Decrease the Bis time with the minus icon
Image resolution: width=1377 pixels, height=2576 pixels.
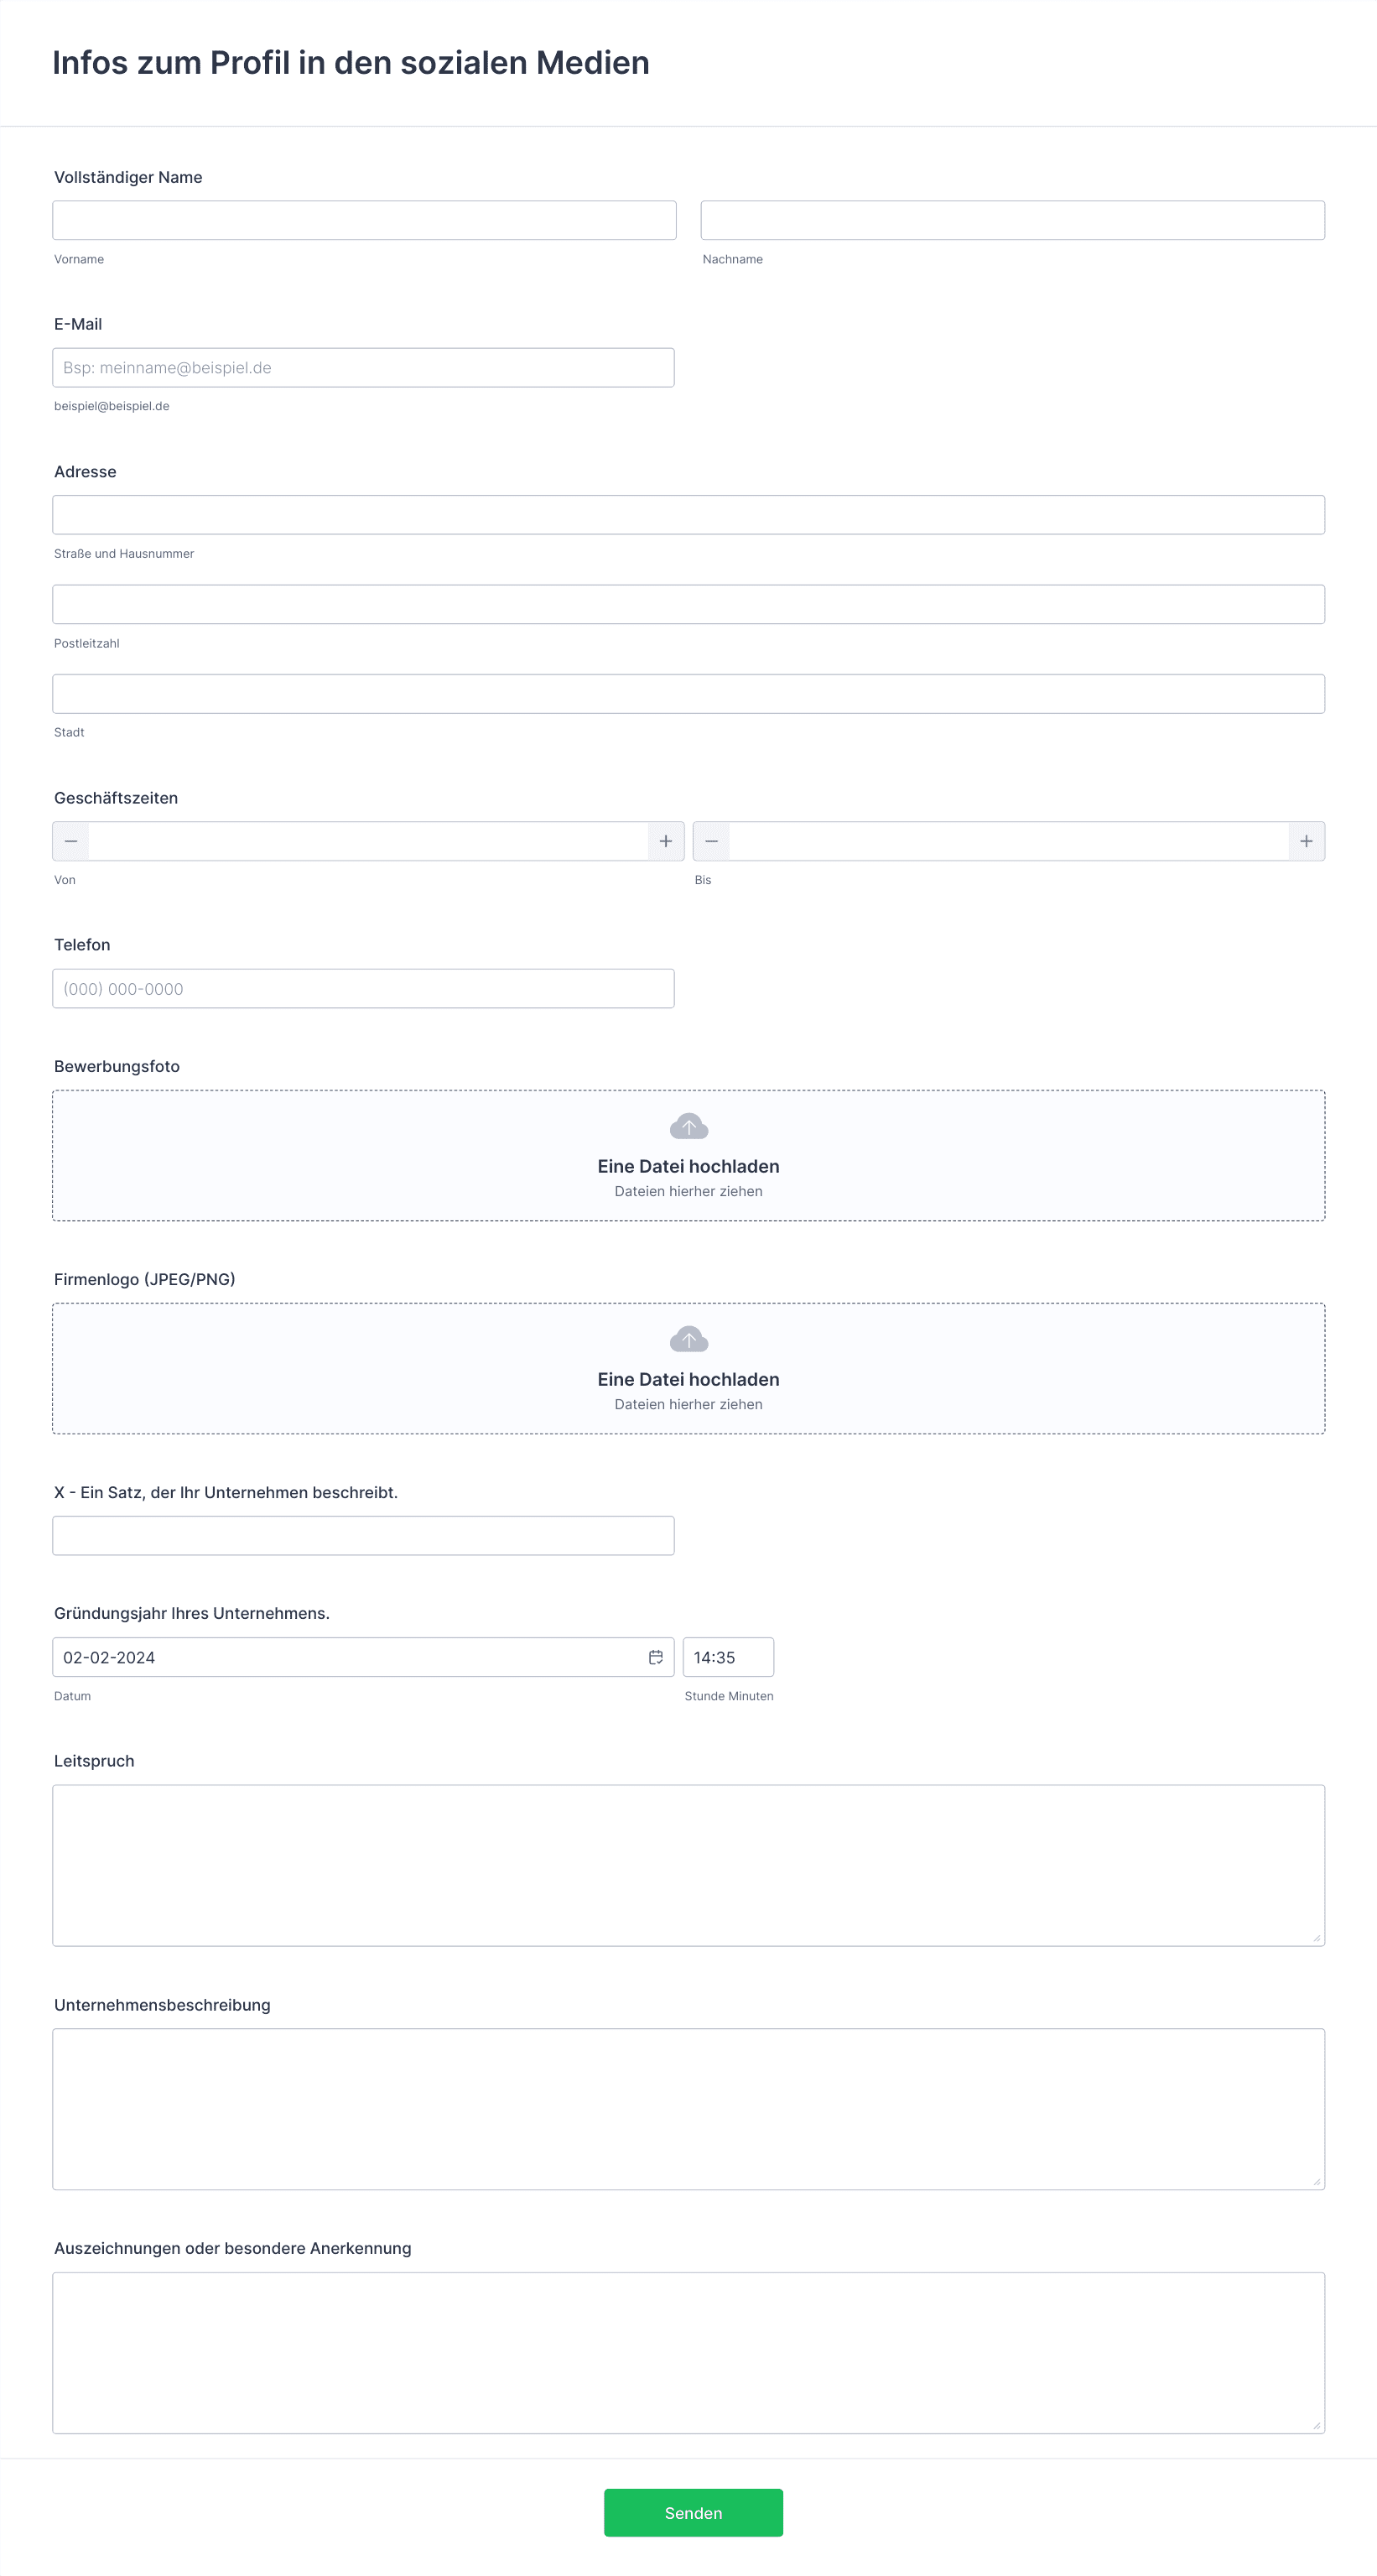coord(711,841)
